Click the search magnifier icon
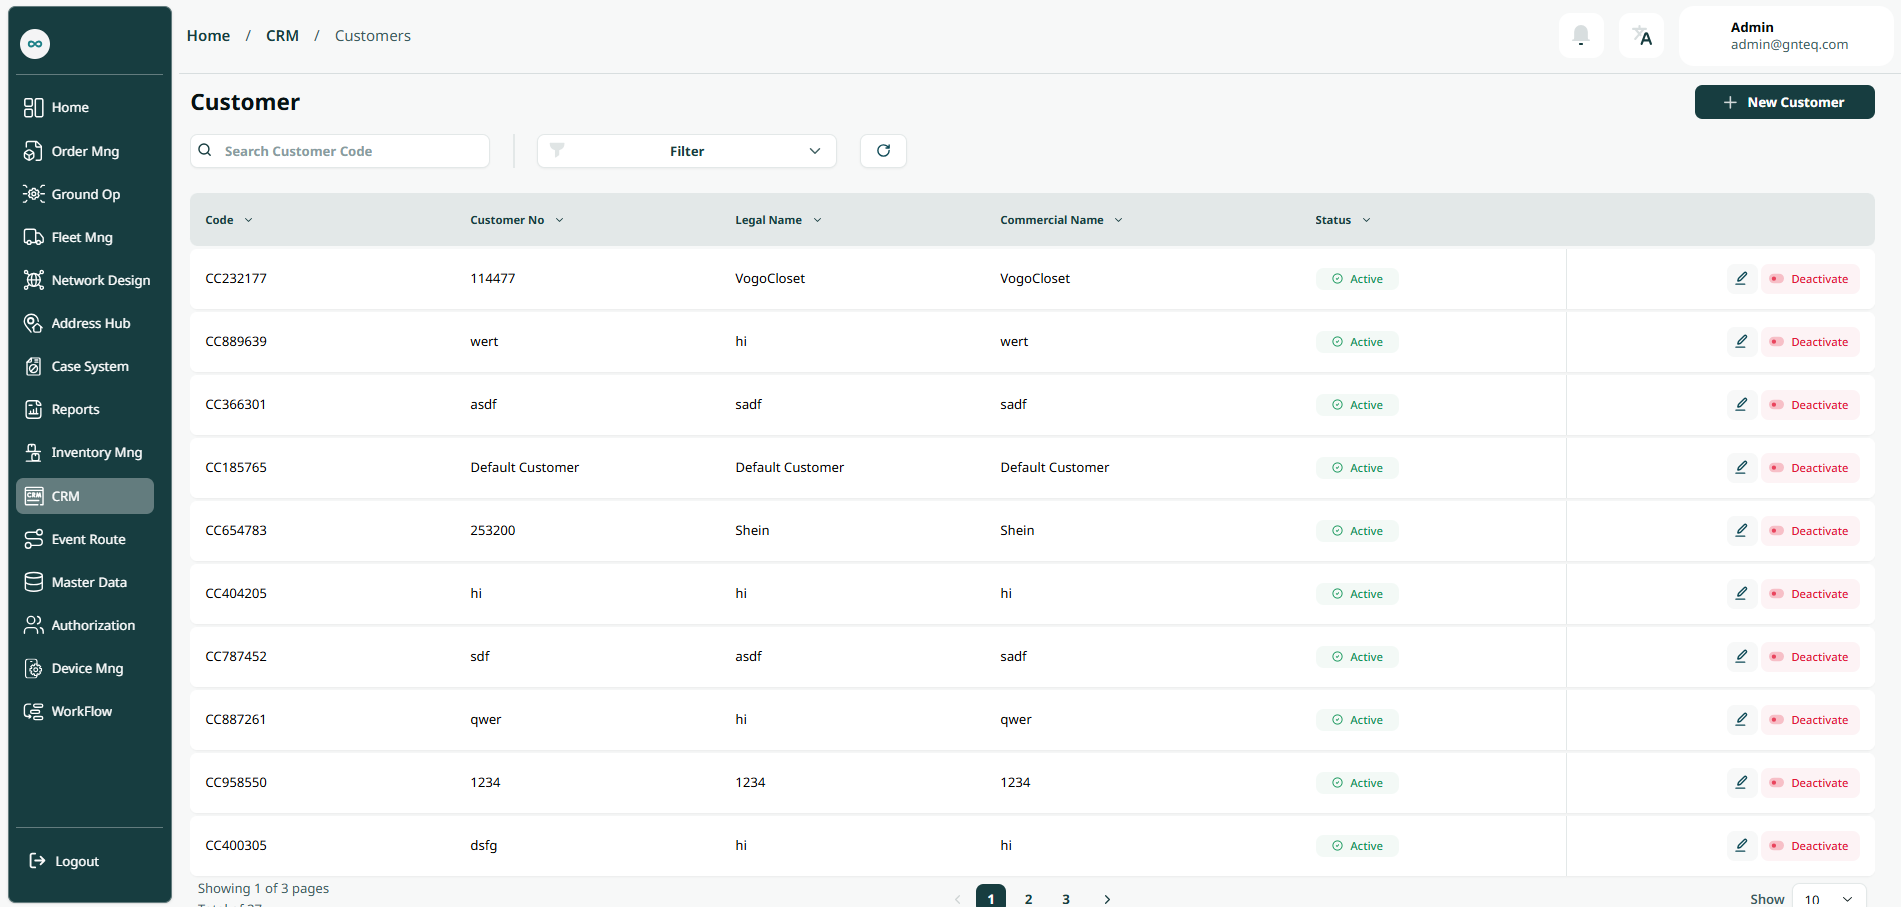 pyautogui.click(x=205, y=150)
